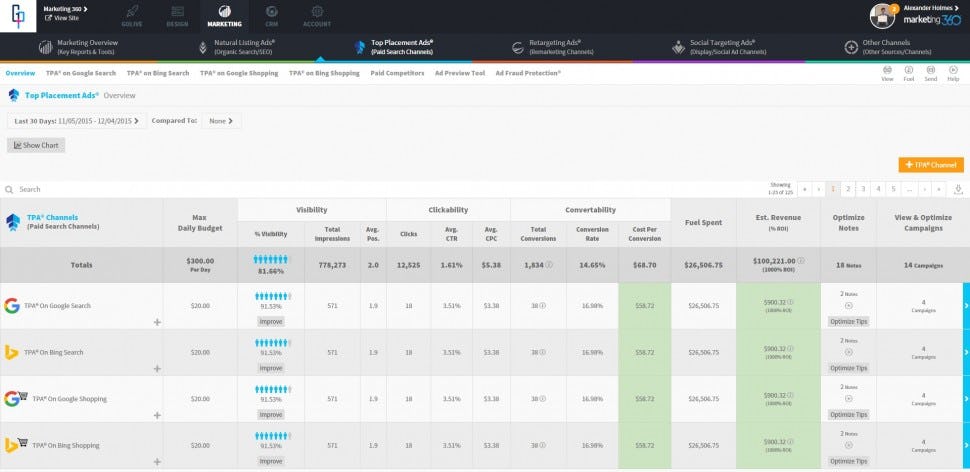Open the Ad Preview Tool tab

(x=460, y=73)
